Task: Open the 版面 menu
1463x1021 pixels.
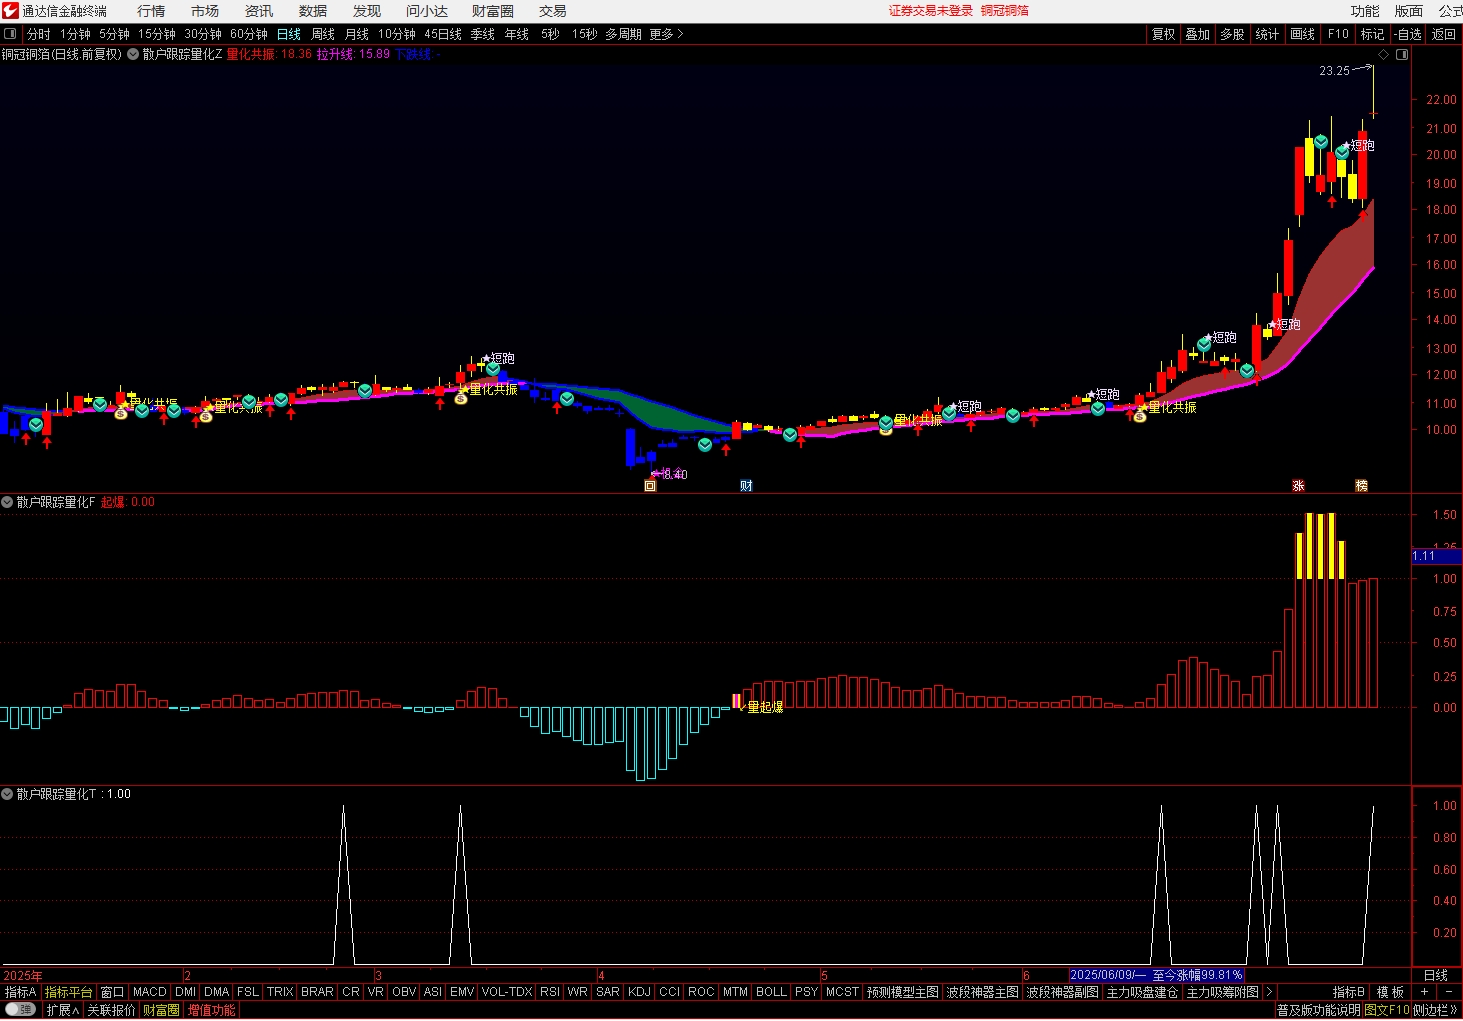Action: [x=1409, y=11]
